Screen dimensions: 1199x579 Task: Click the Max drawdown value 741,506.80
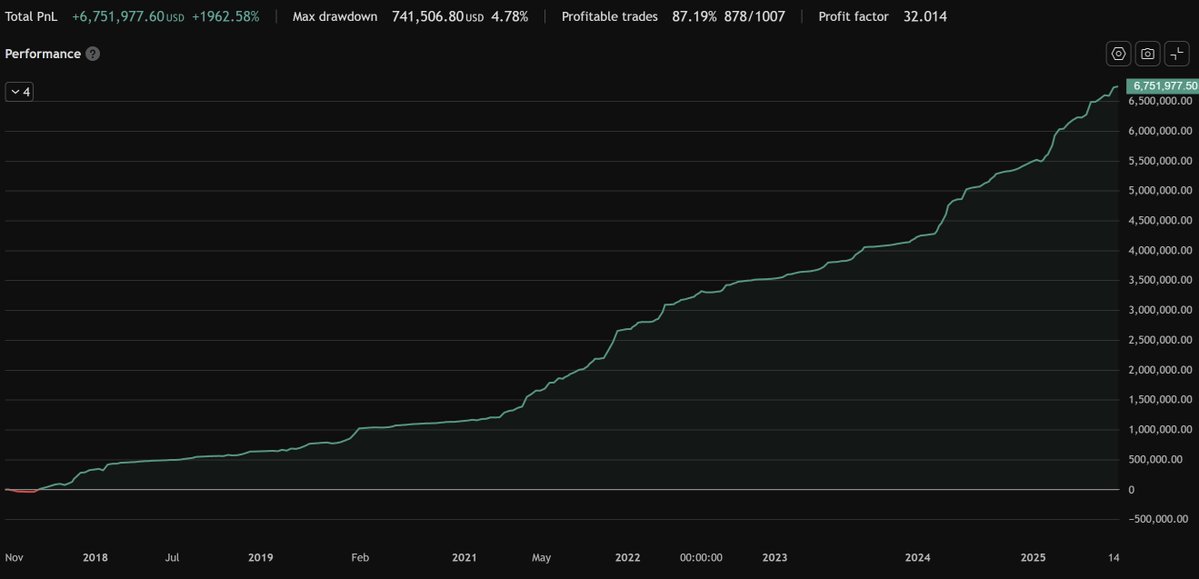(x=427, y=16)
